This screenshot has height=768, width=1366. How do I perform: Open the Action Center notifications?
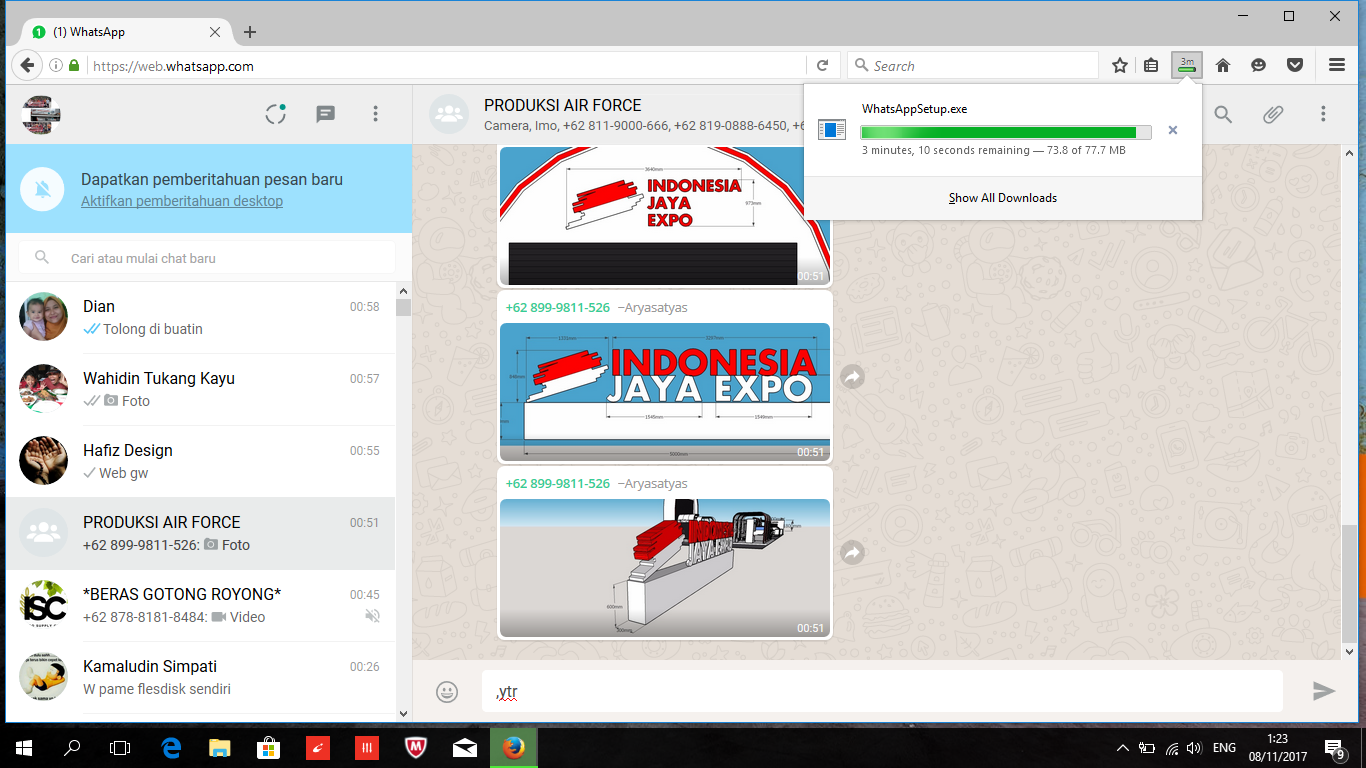click(1334, 748)
